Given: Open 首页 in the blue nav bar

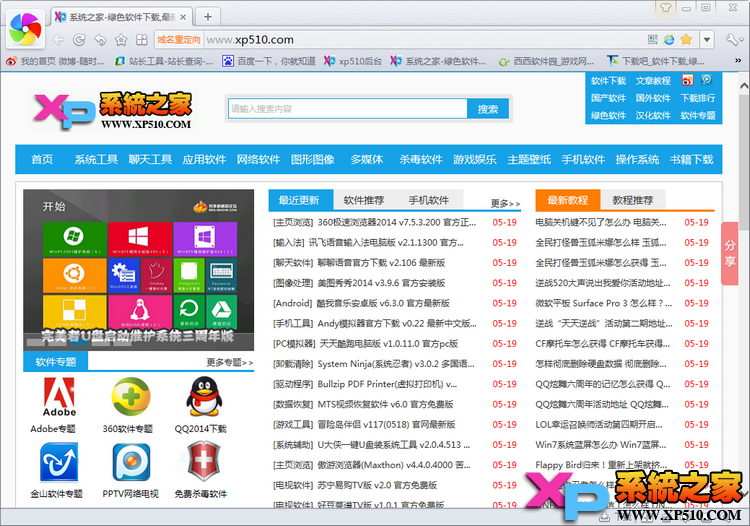Looking at the screenshot, I should (x=42, y=159).
